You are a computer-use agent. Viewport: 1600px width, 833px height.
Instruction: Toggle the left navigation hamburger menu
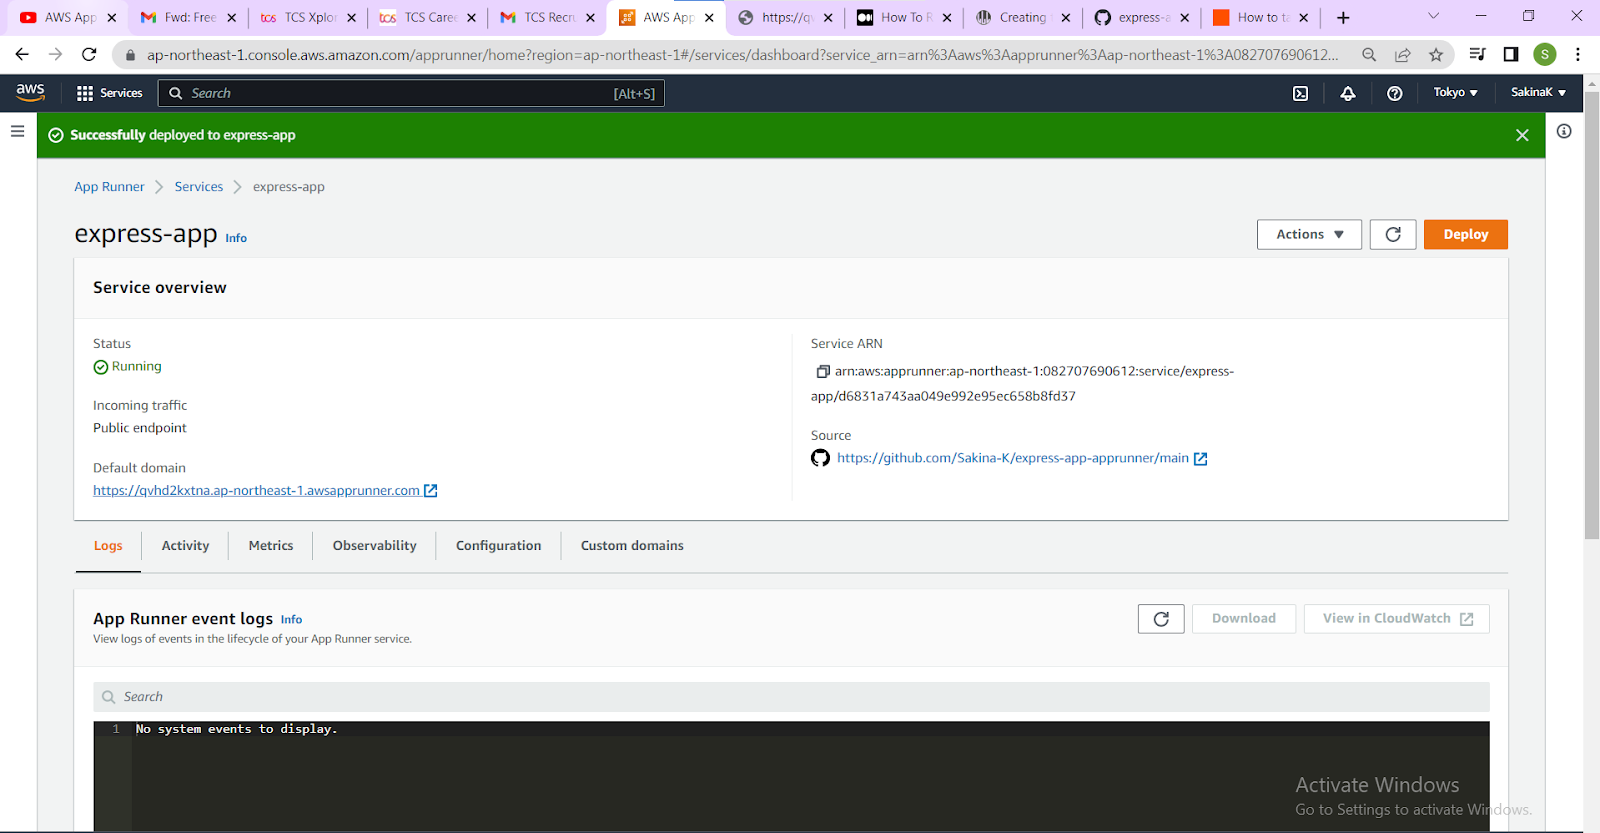17,131
